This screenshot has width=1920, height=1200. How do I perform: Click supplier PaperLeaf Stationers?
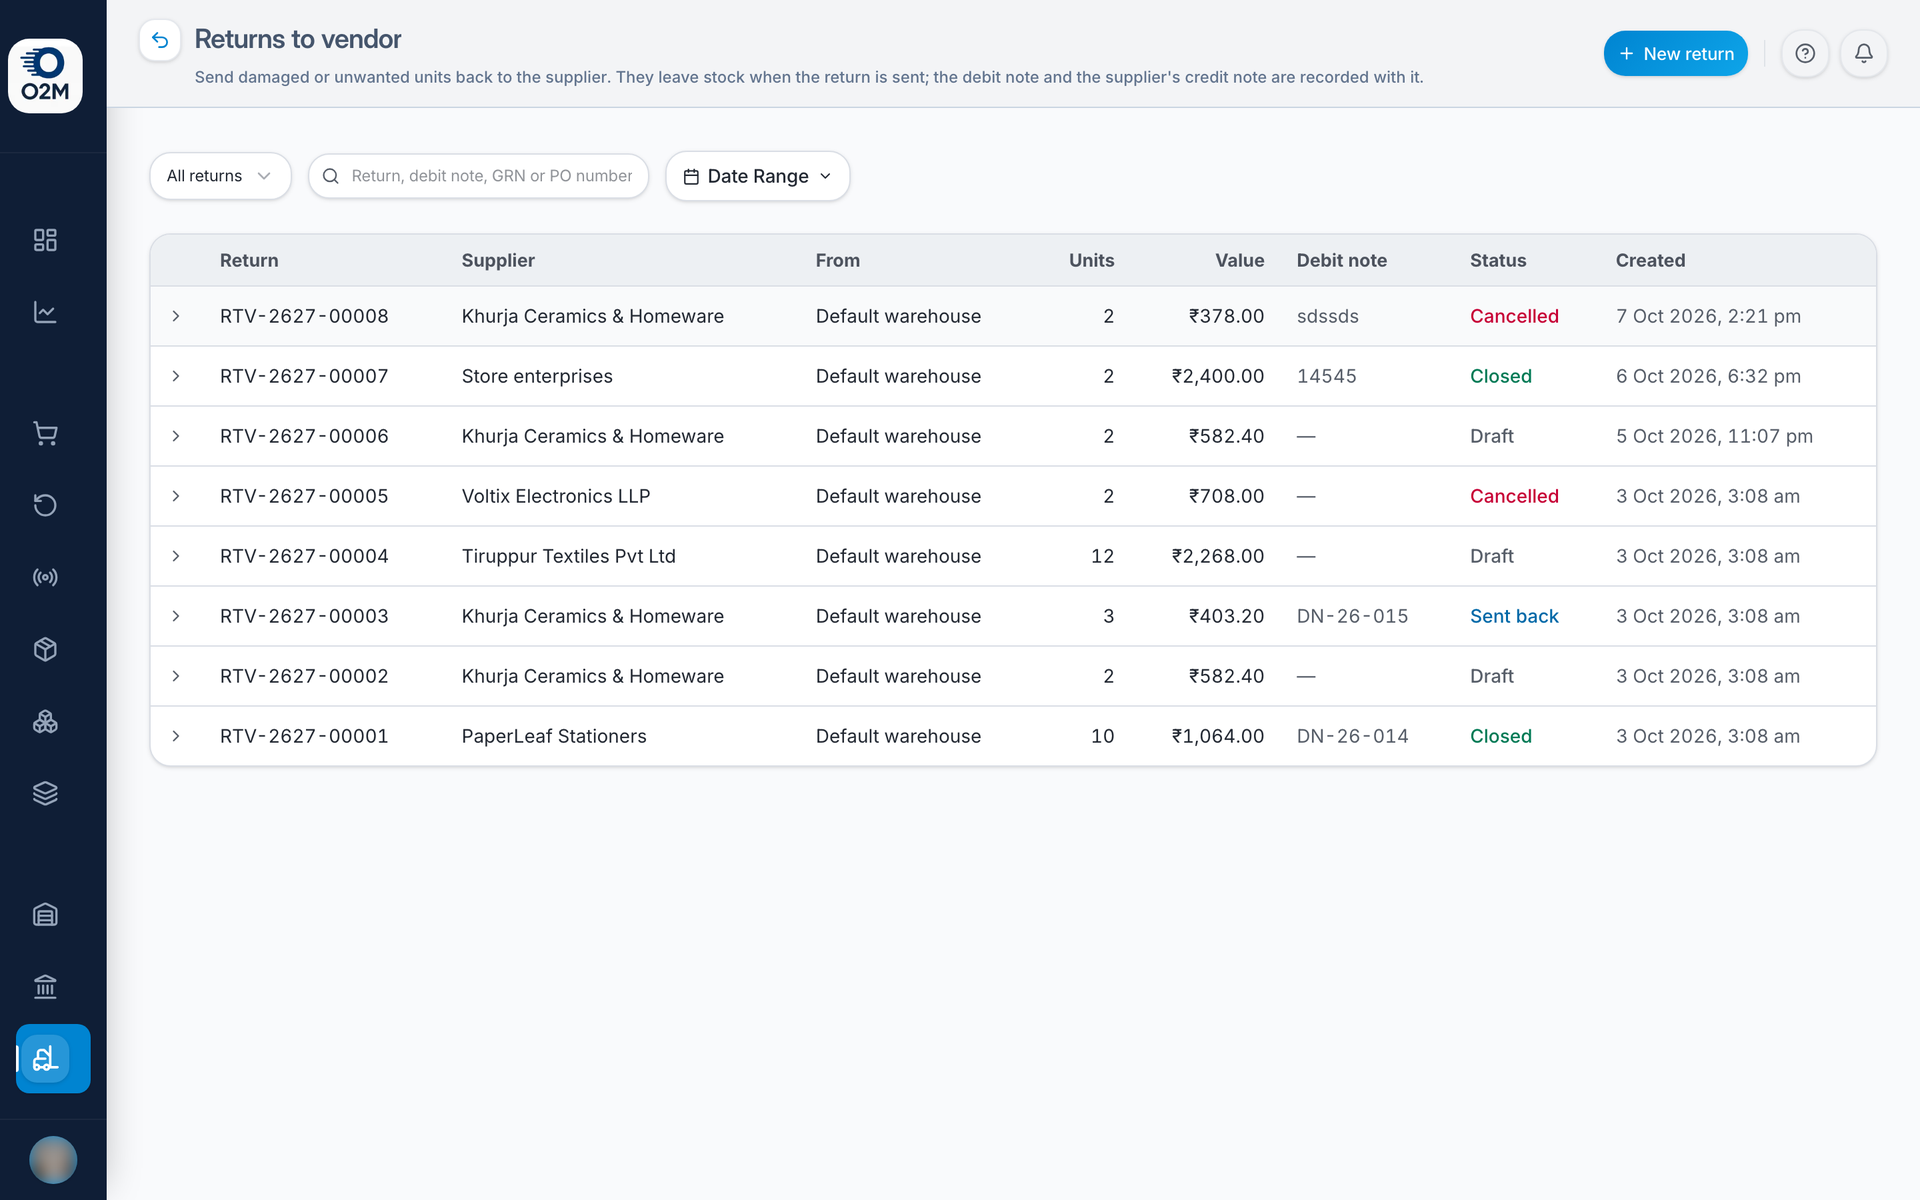click(x=554, y=736)
